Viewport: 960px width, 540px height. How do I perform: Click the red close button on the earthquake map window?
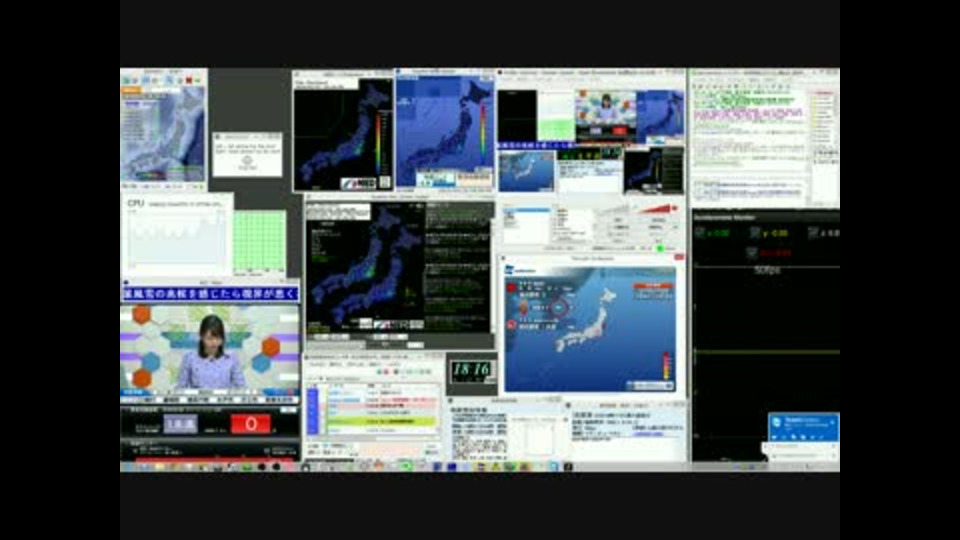click(678, 258)
